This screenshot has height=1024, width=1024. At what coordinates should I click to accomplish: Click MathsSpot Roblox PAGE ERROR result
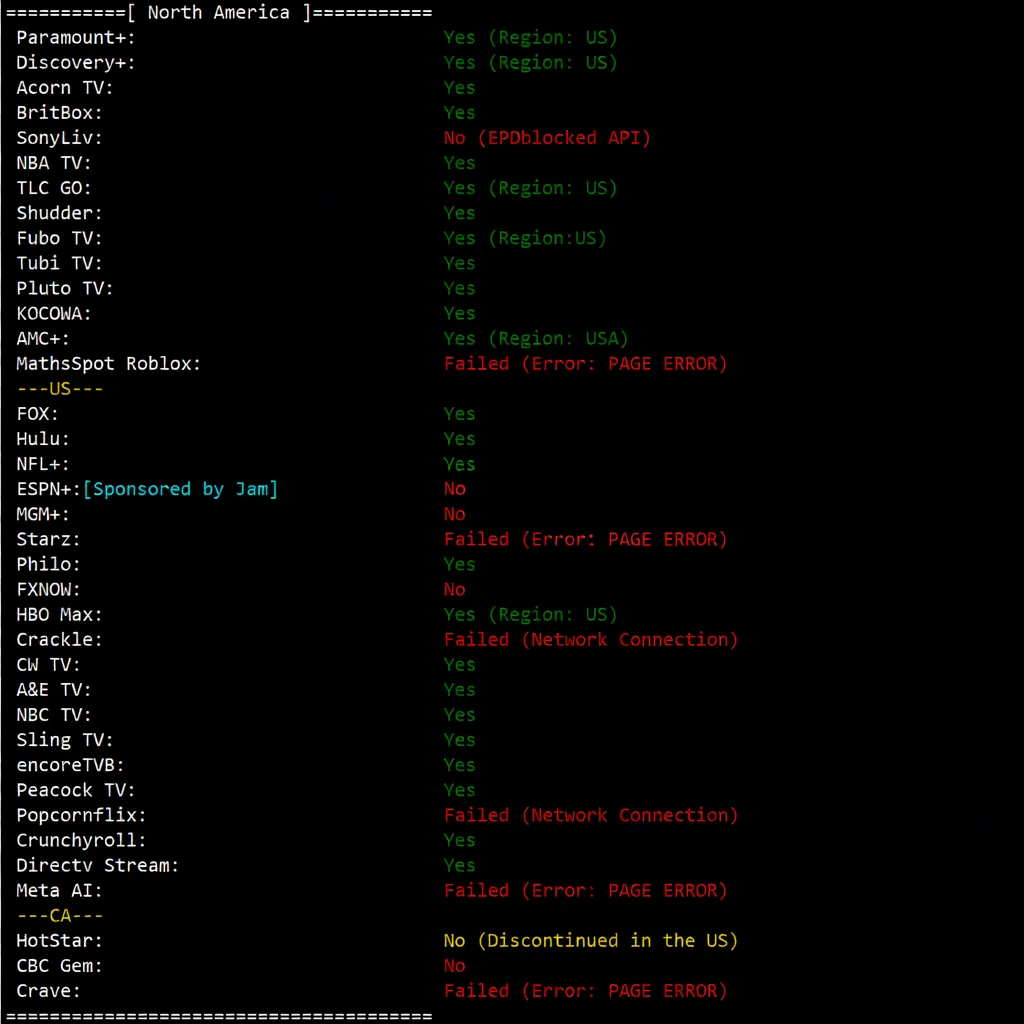point(586,364)
